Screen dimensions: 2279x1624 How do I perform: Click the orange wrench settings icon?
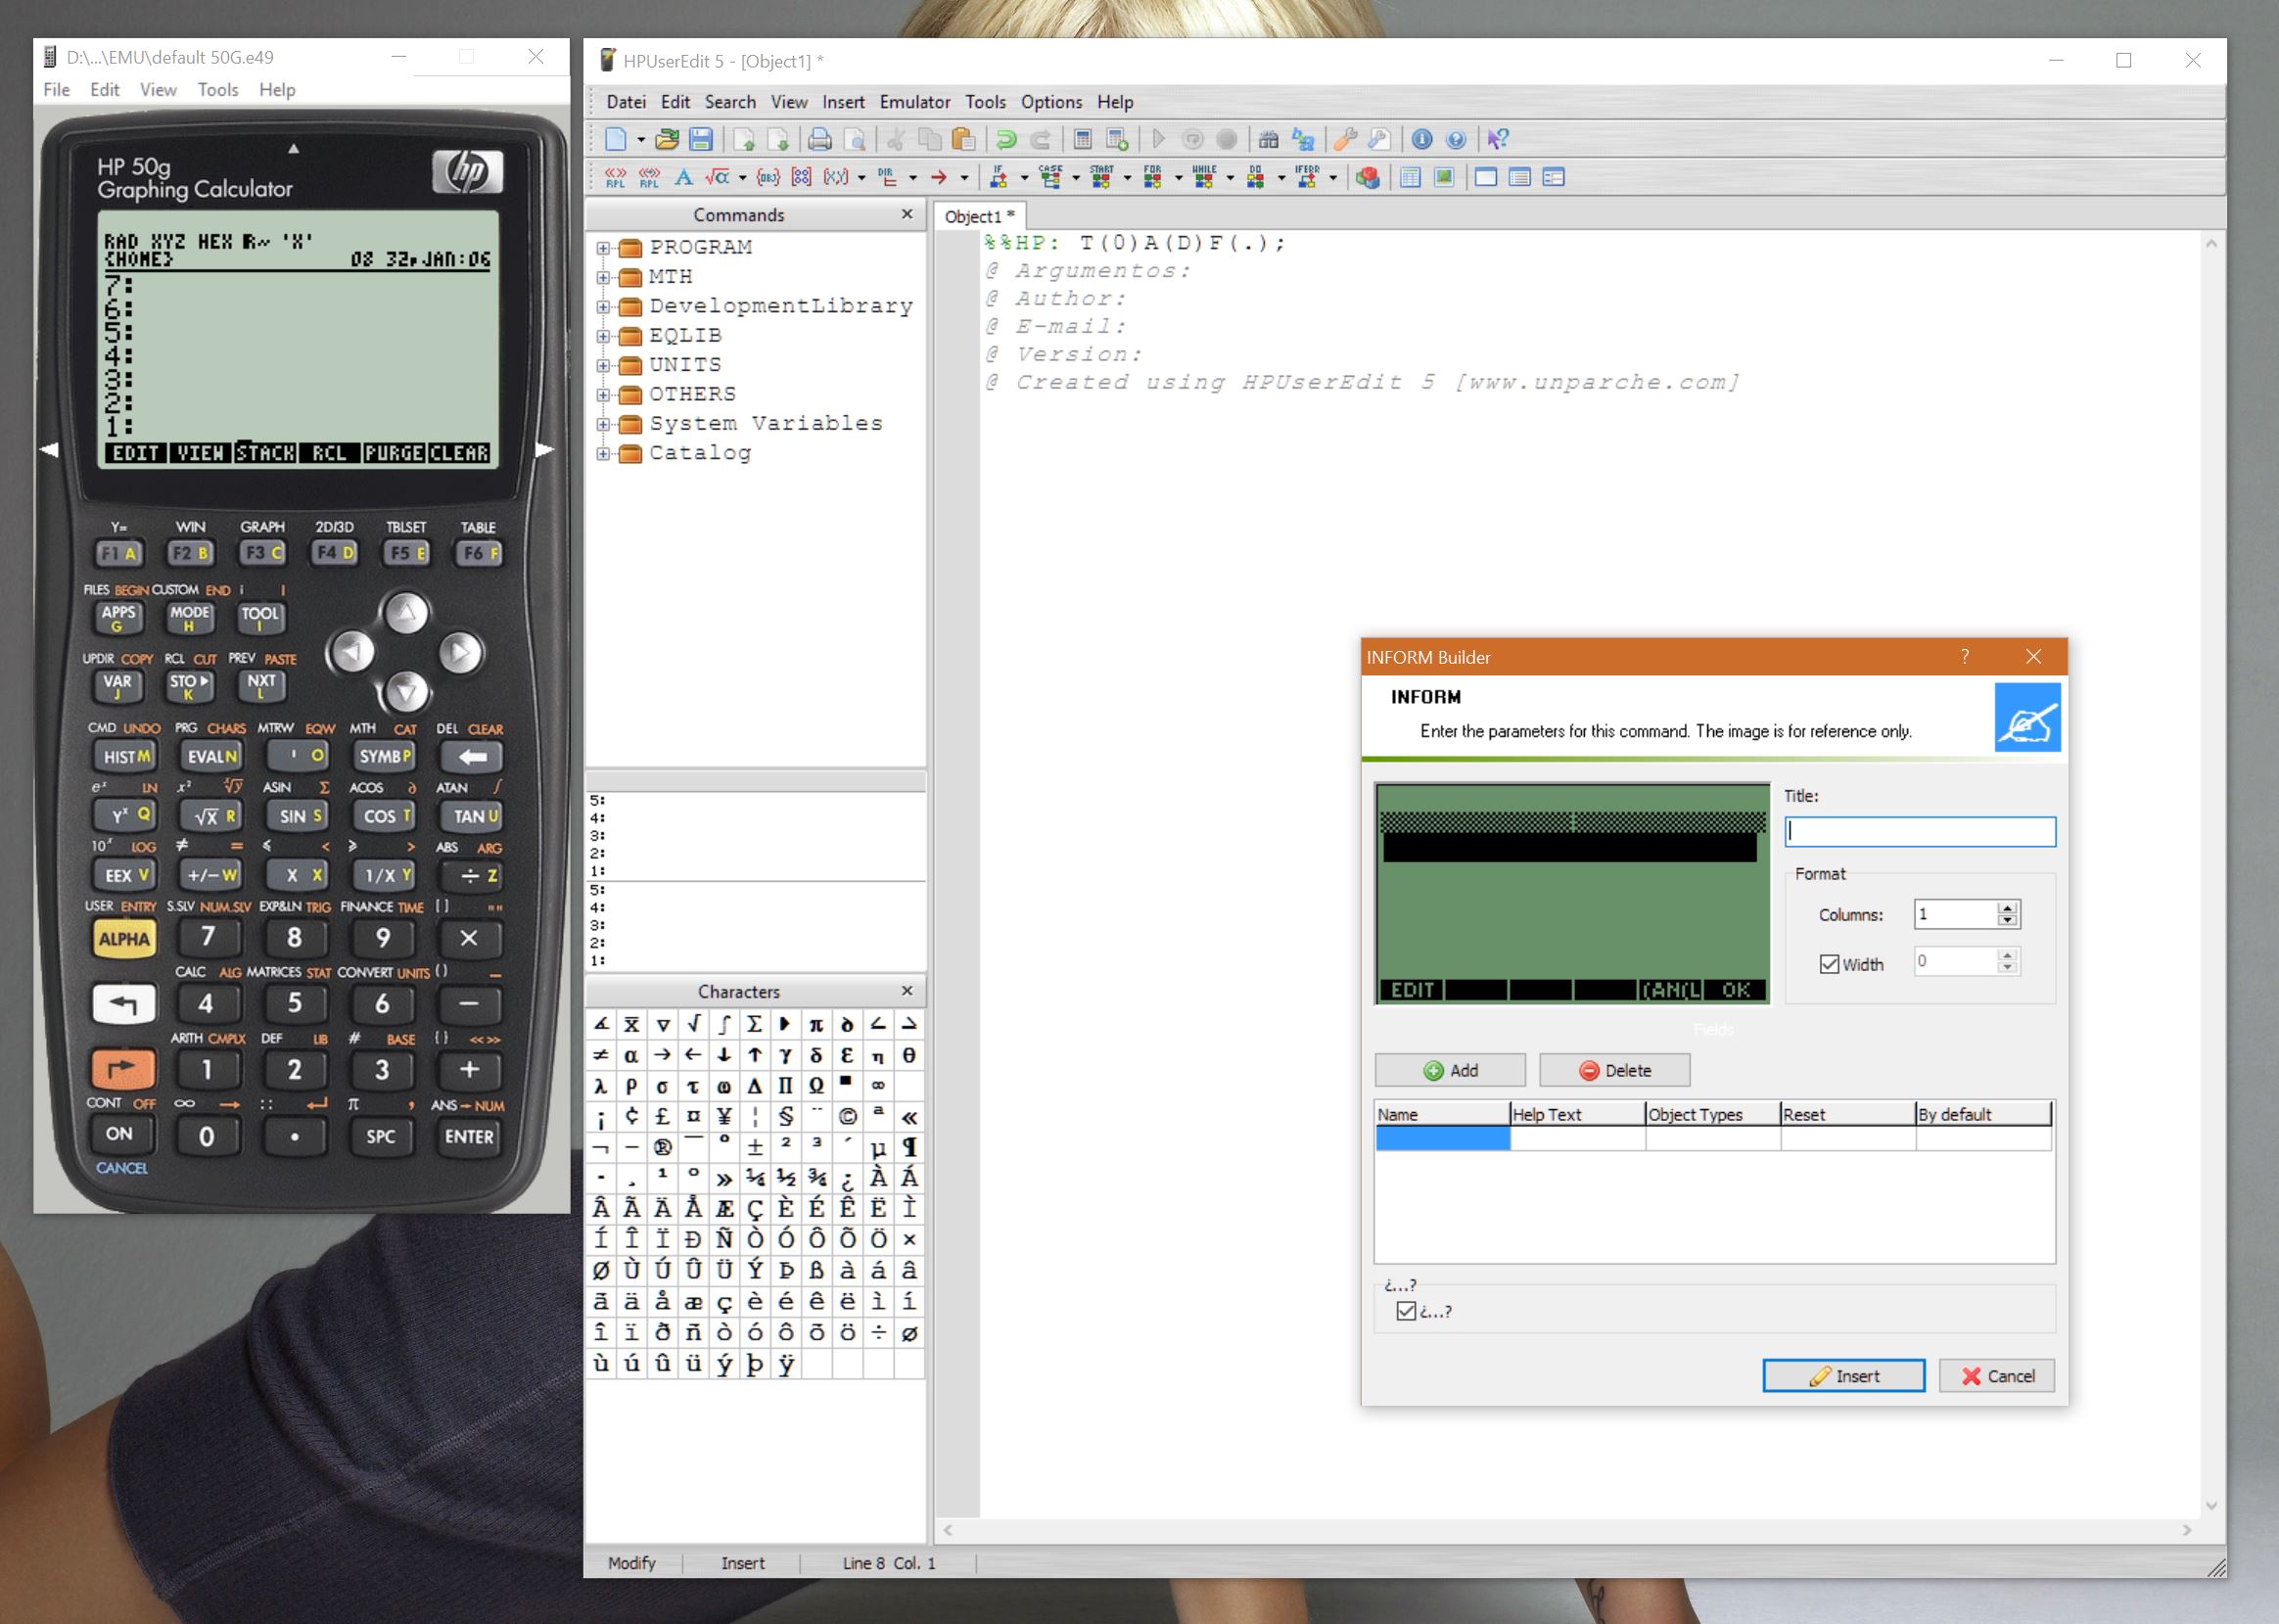click(1346, 139)
